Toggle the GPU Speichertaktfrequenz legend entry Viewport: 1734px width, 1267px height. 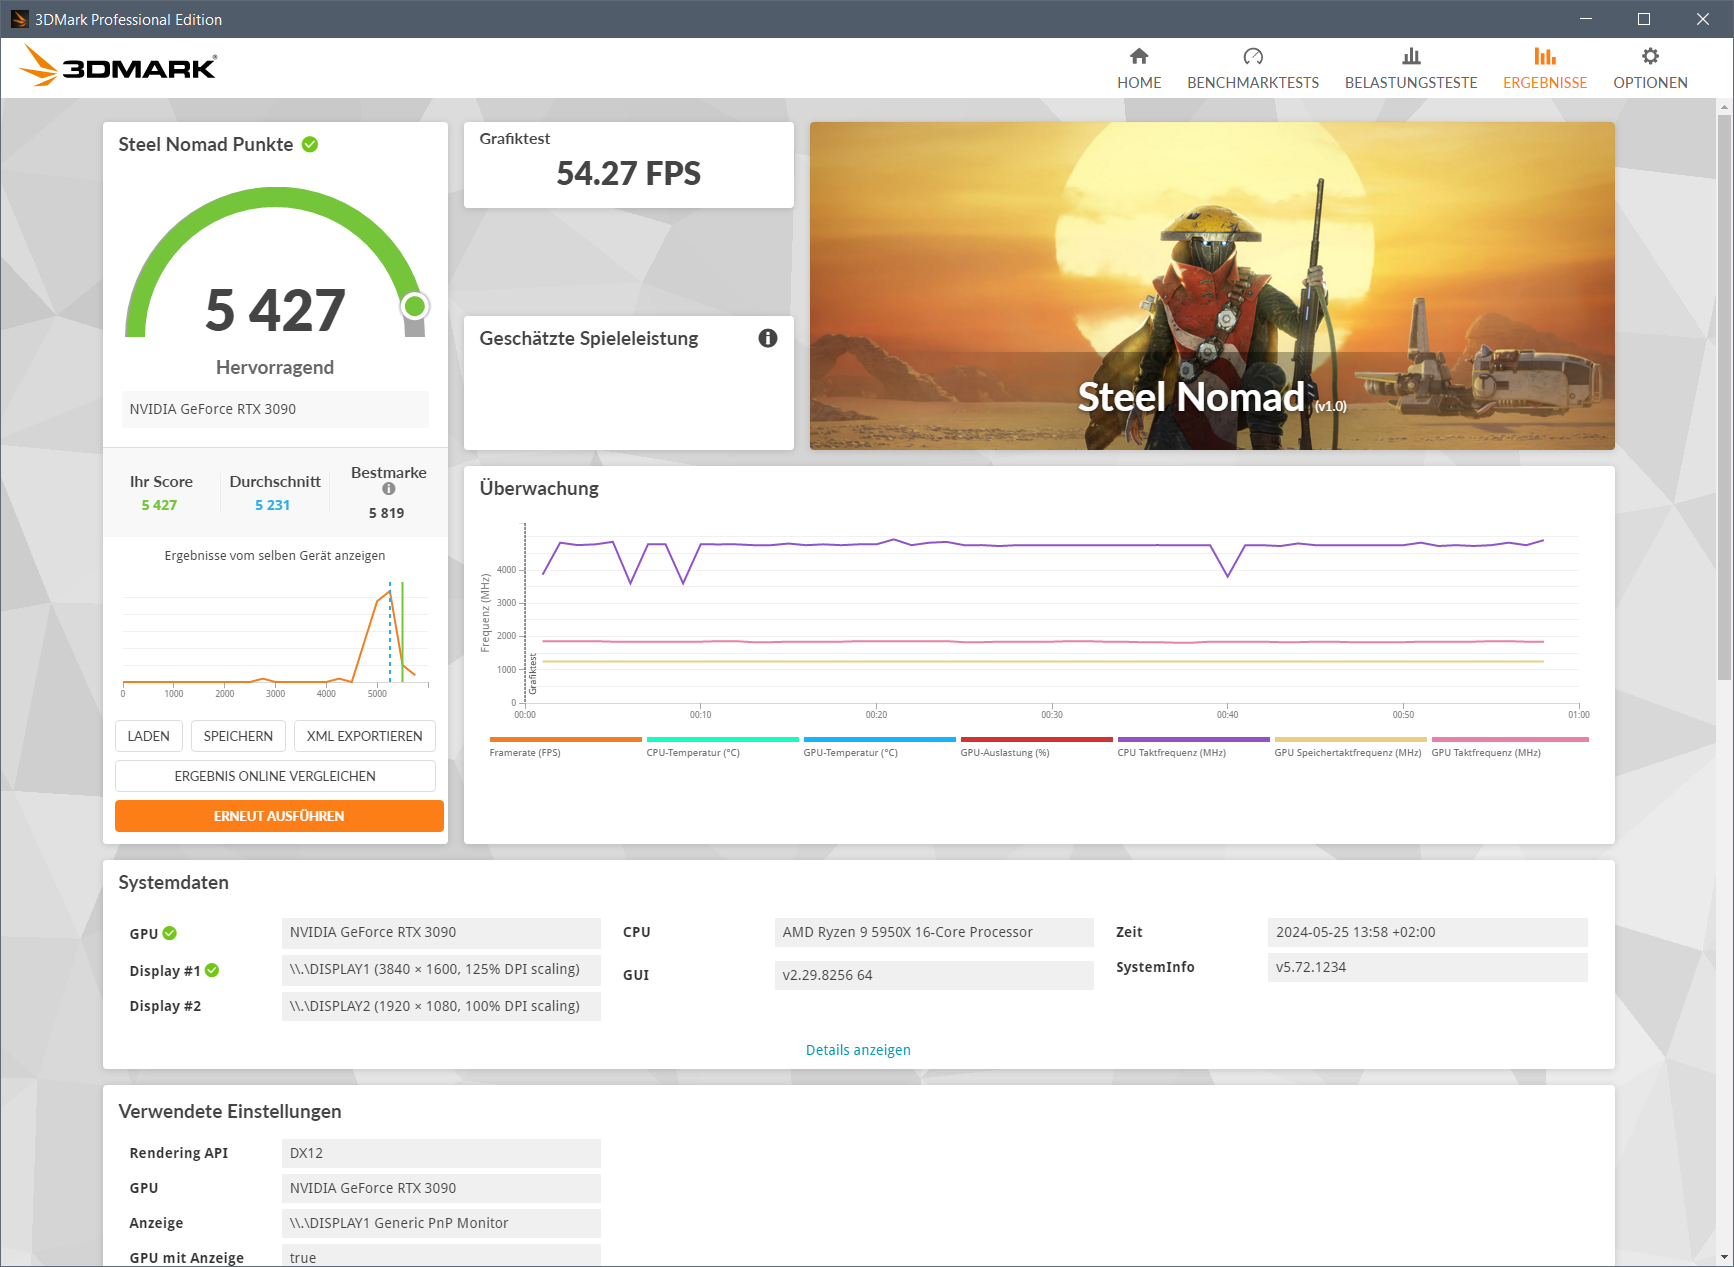[1349, 740]
